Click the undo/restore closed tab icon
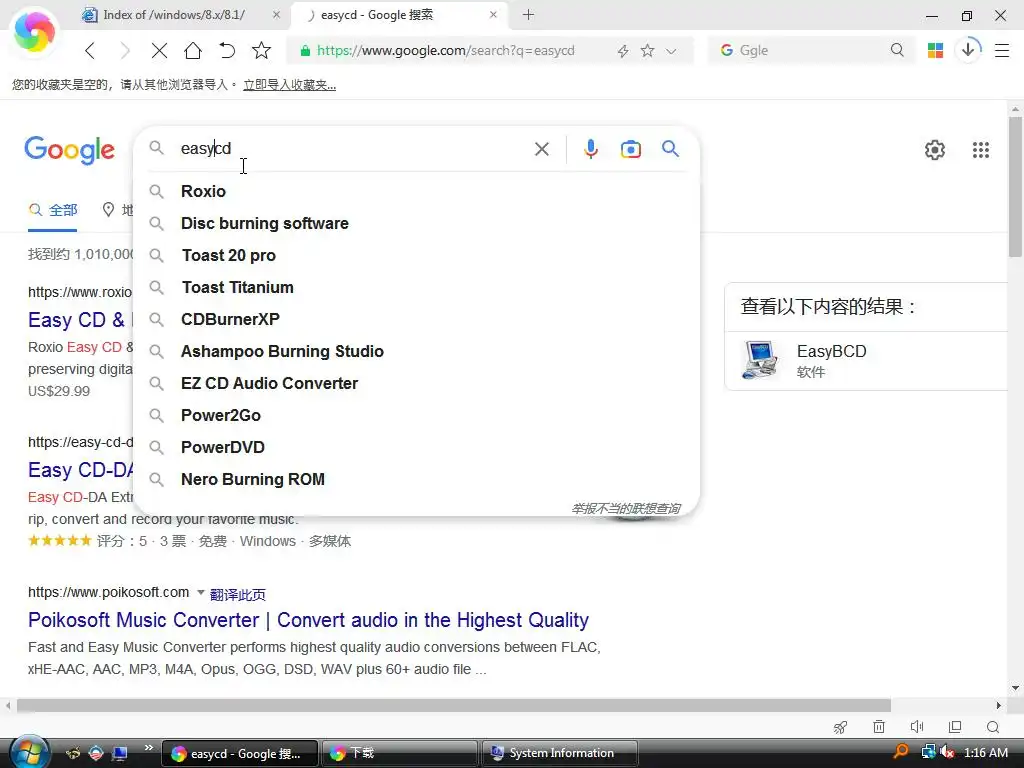The image size is (1024, 768). tap(227, 50)
